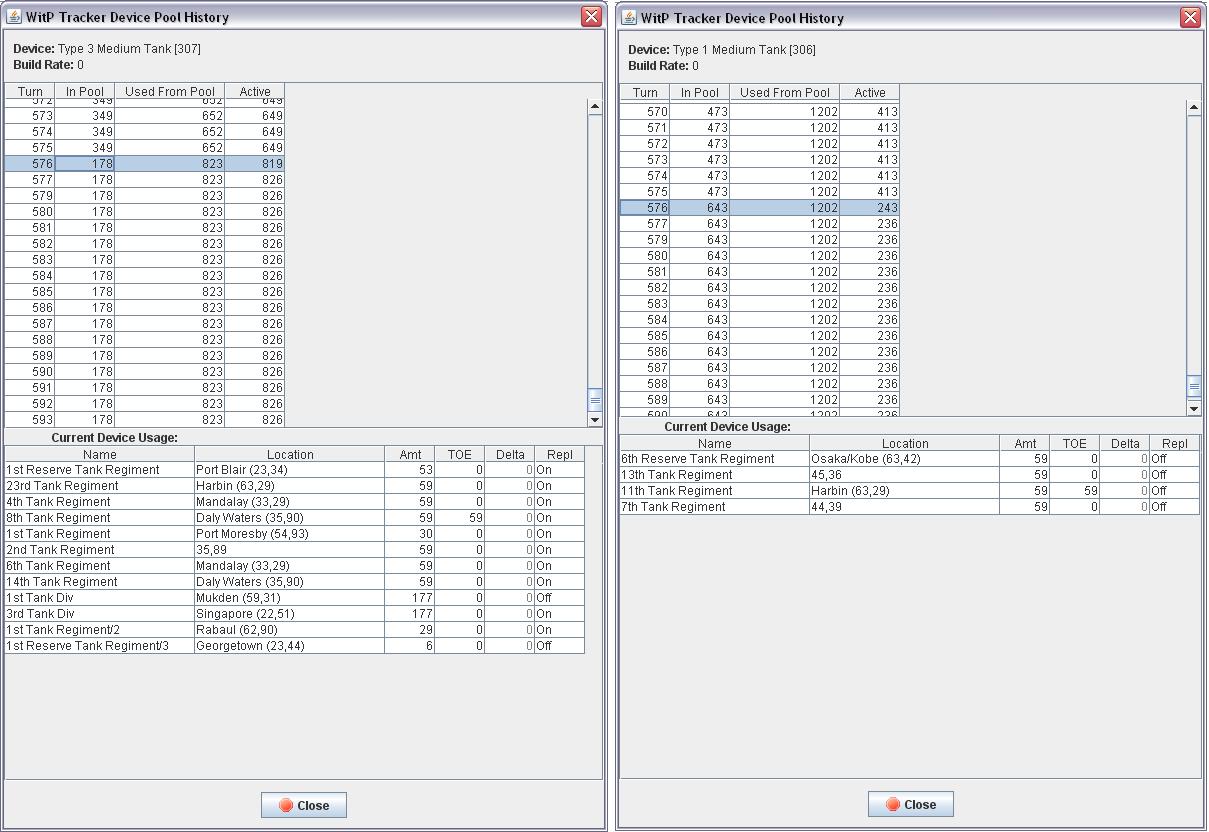Viewport: 1209px width, 832px height.
Task: Click Amt header in Type 1 usage table
Action: tap(1025, 443)
